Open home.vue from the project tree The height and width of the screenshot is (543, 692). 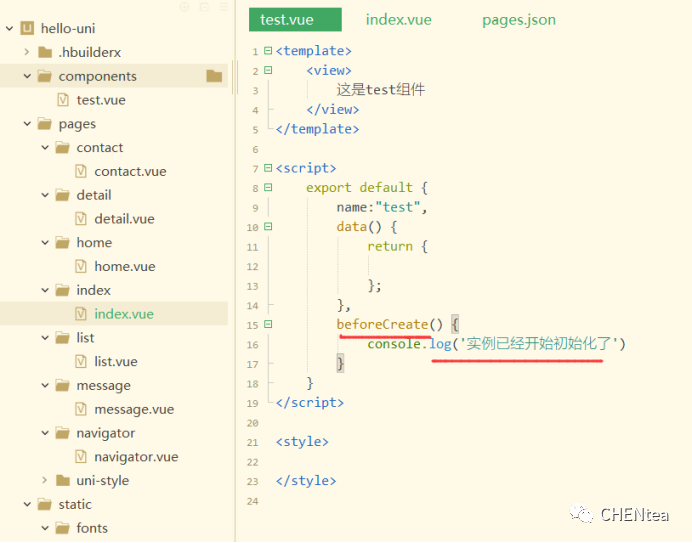pos(124,267)
